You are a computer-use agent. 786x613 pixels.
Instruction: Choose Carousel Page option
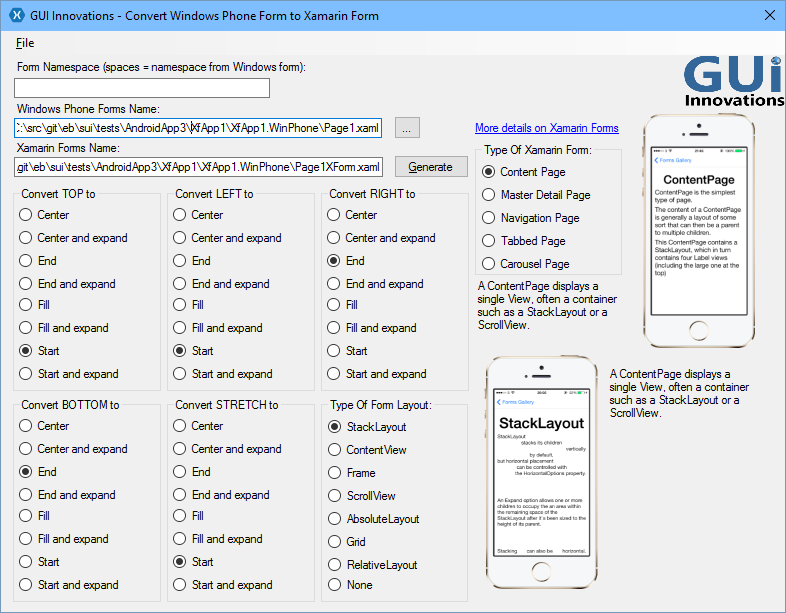[489, 264]
